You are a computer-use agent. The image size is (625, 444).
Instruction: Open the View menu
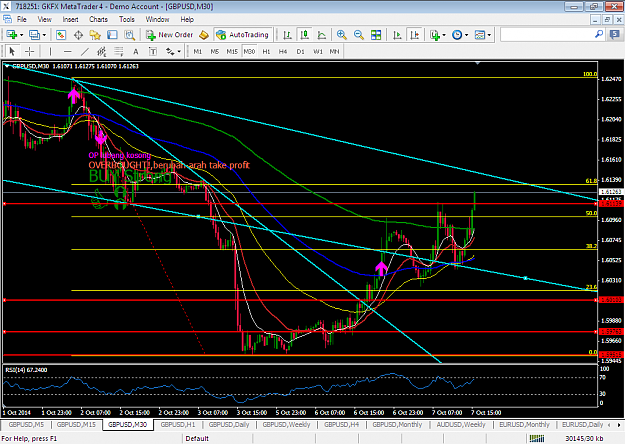tap(45, 19)
